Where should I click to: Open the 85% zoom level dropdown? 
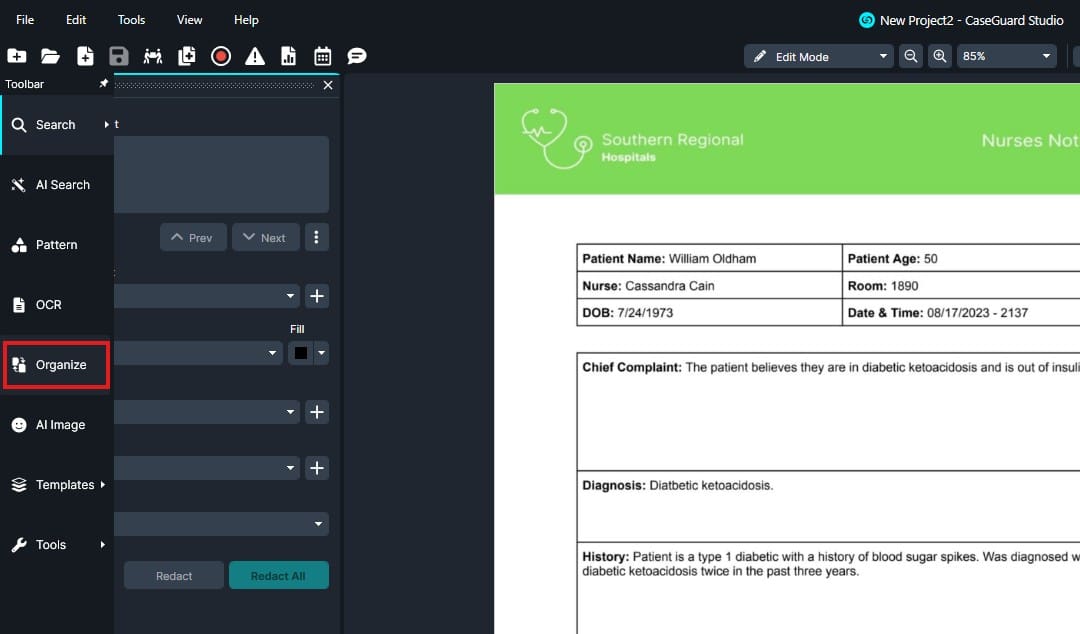(x=1006, y=56)
